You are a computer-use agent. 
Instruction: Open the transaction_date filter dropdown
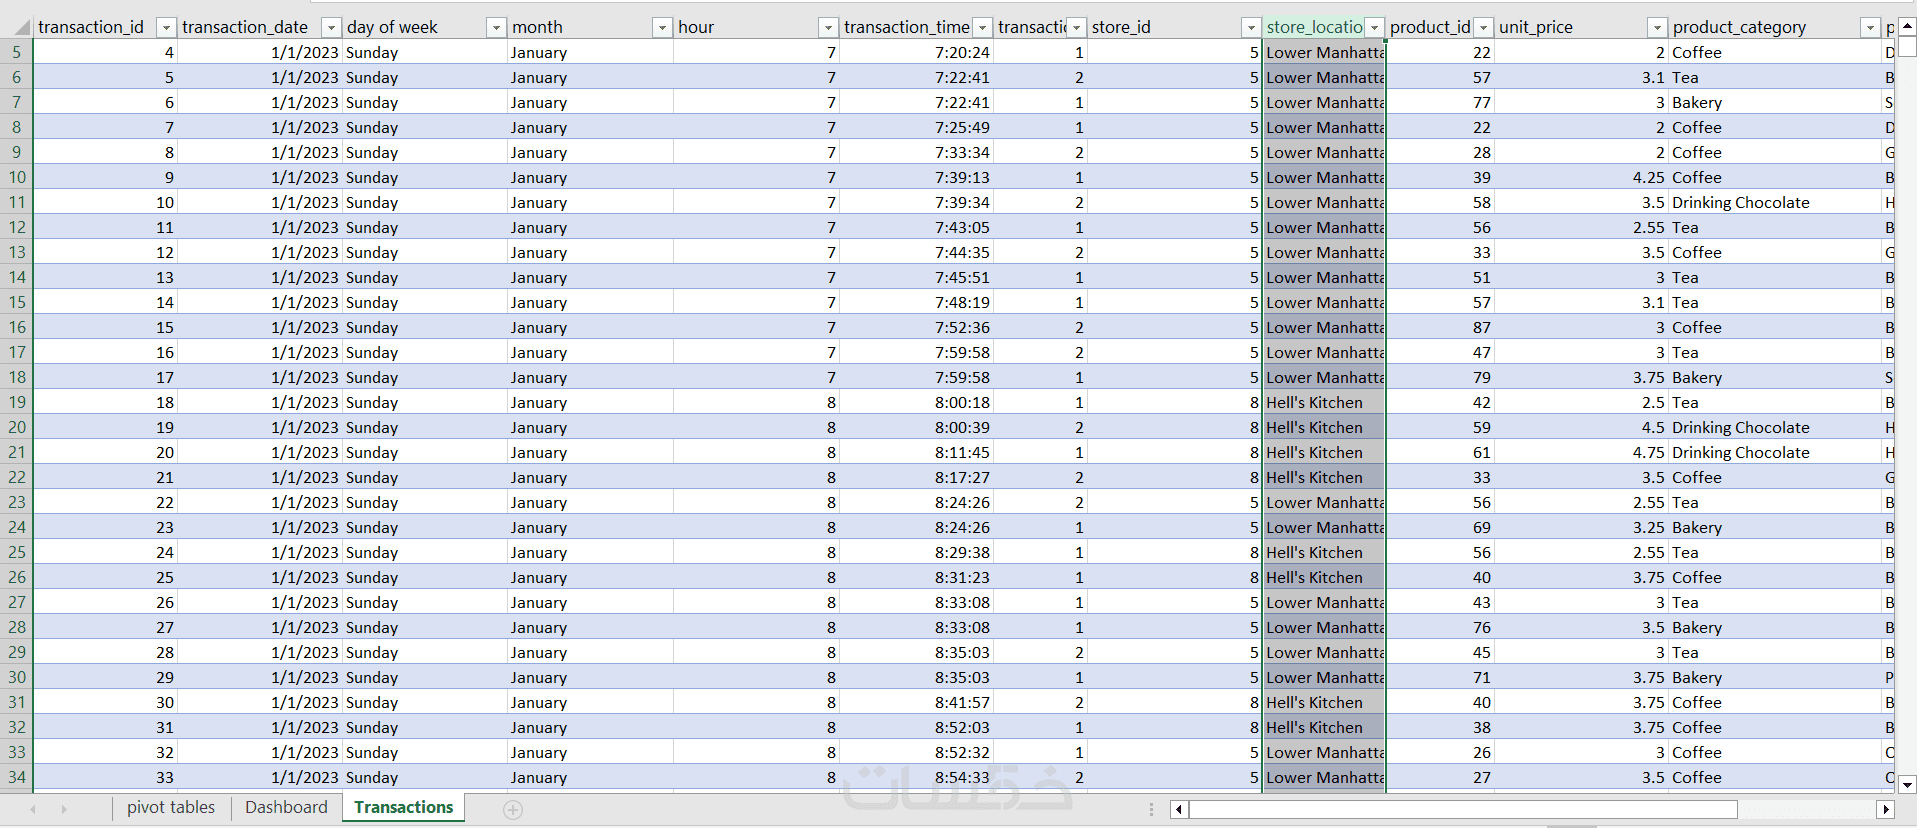[331, 28]
